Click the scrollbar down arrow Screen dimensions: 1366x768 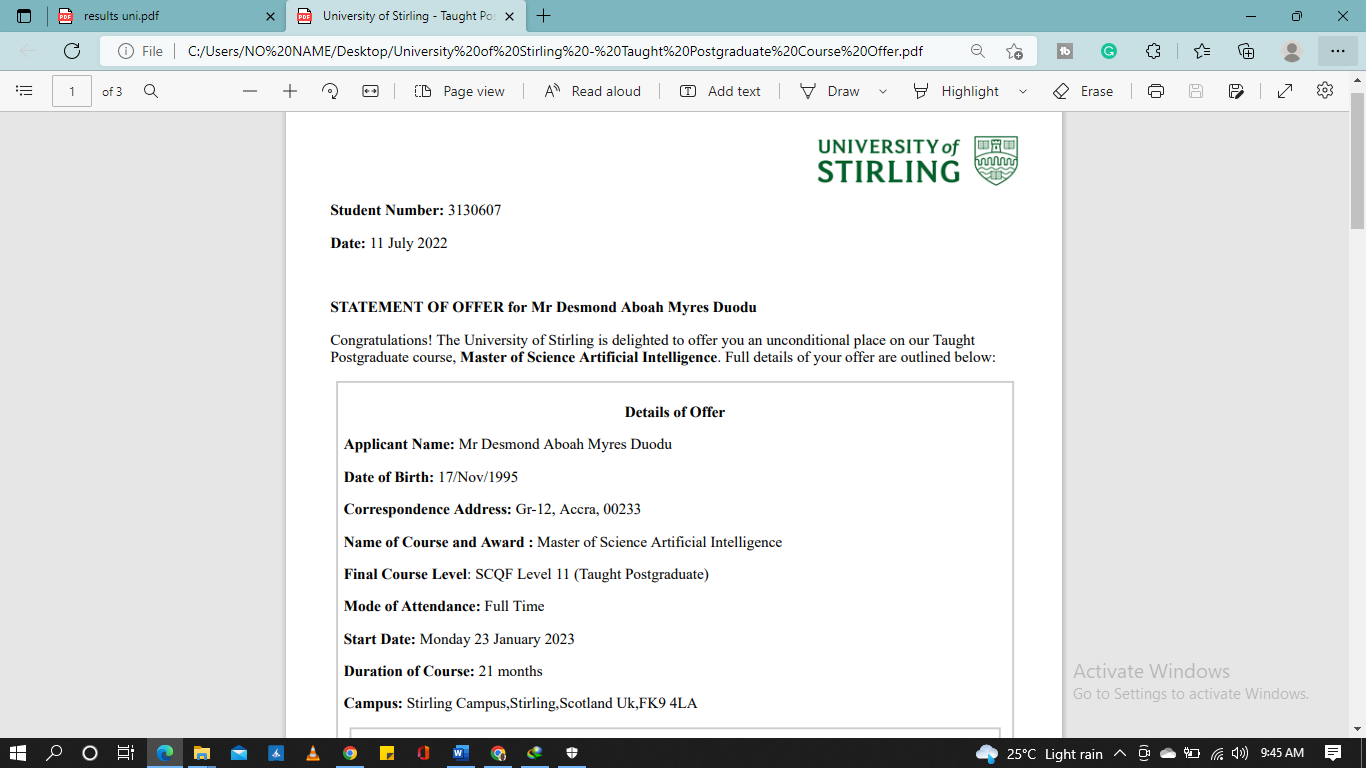1357,729
